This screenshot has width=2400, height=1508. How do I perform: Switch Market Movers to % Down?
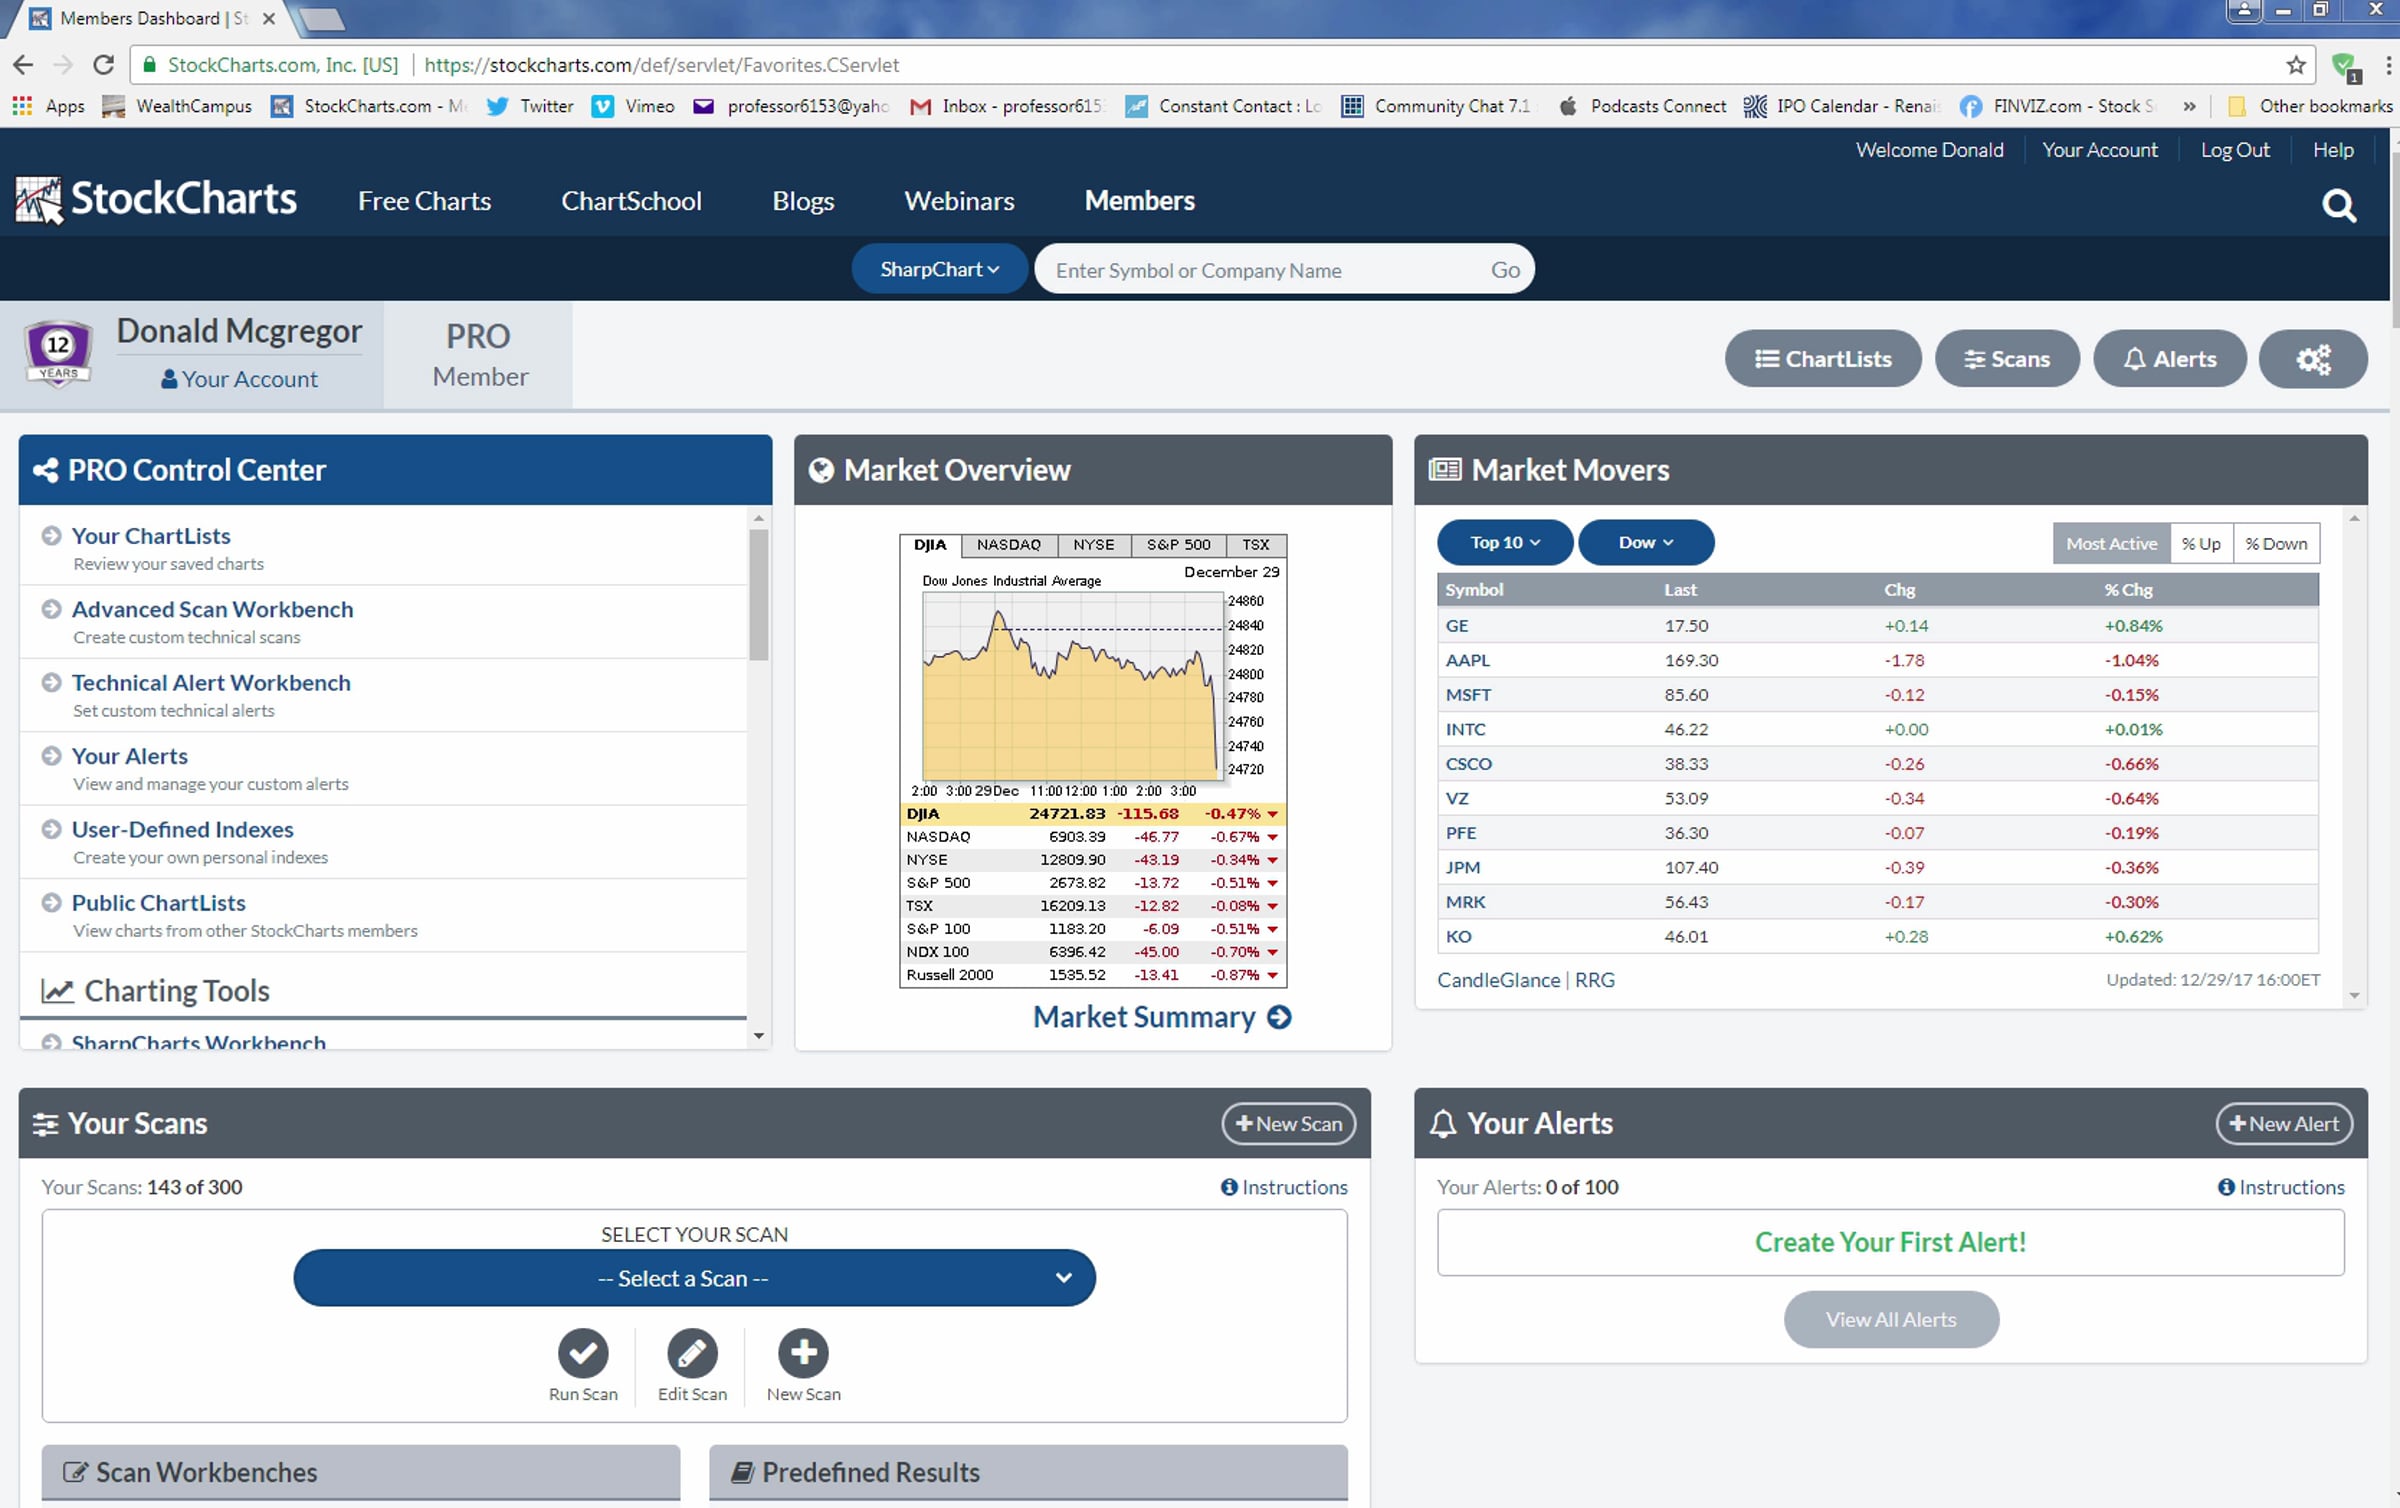[2276, 543]
